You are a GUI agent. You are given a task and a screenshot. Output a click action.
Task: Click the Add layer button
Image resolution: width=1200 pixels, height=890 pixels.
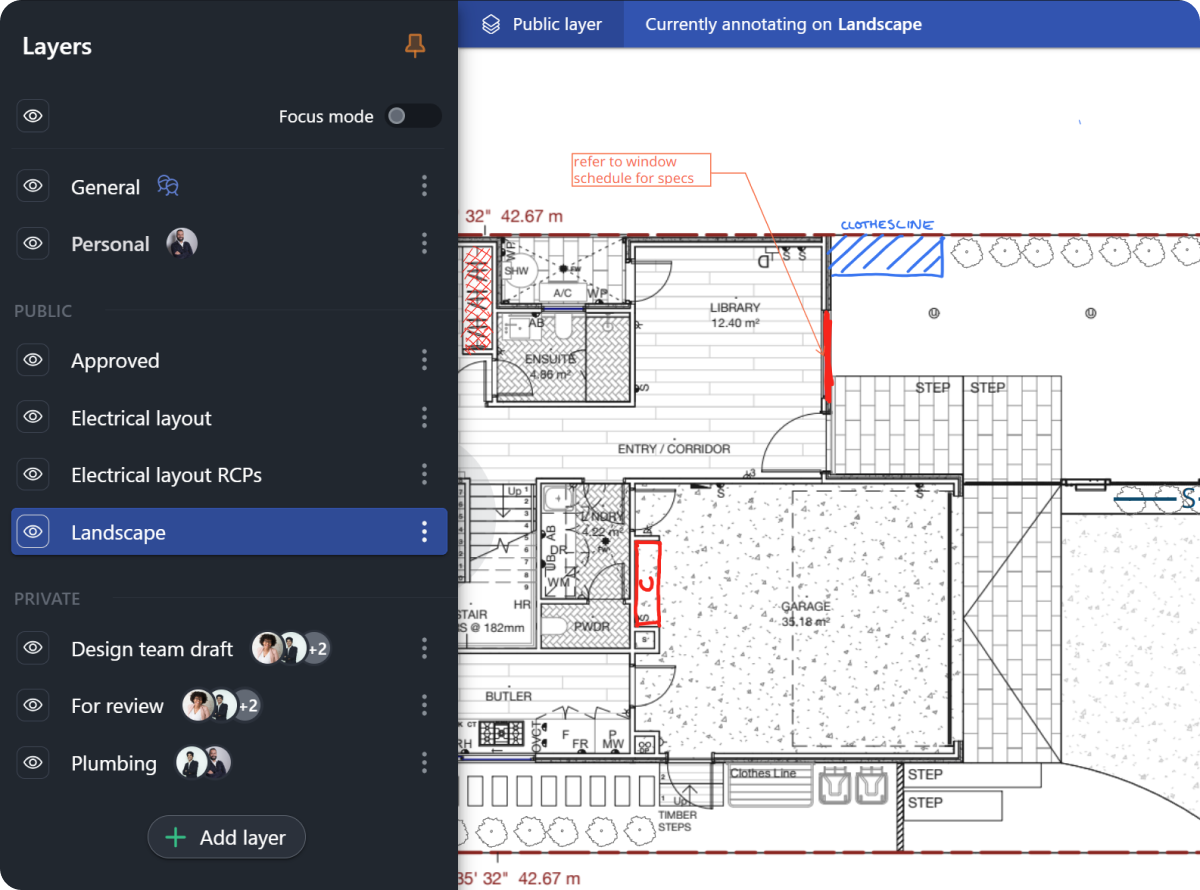pos(226,837)
